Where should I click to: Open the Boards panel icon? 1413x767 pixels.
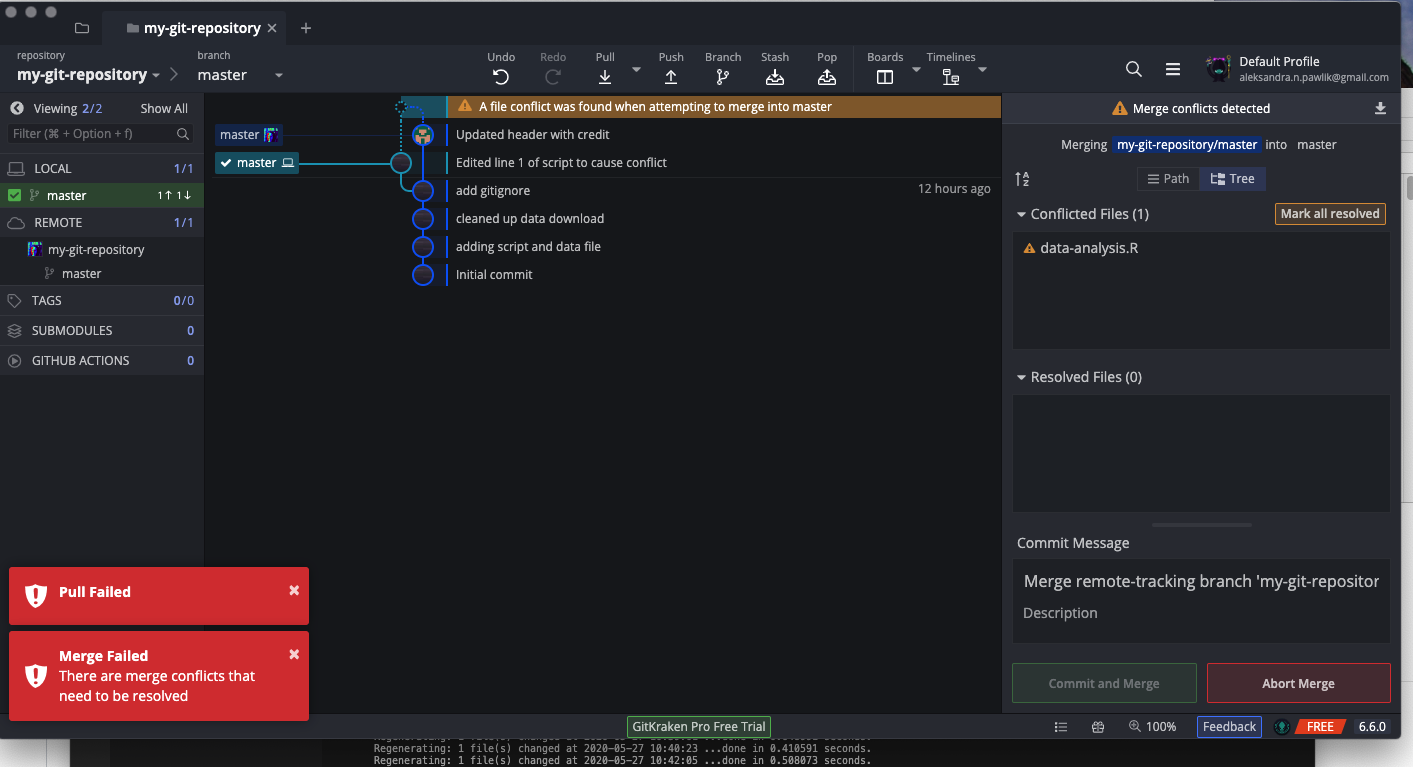(885, 77)
